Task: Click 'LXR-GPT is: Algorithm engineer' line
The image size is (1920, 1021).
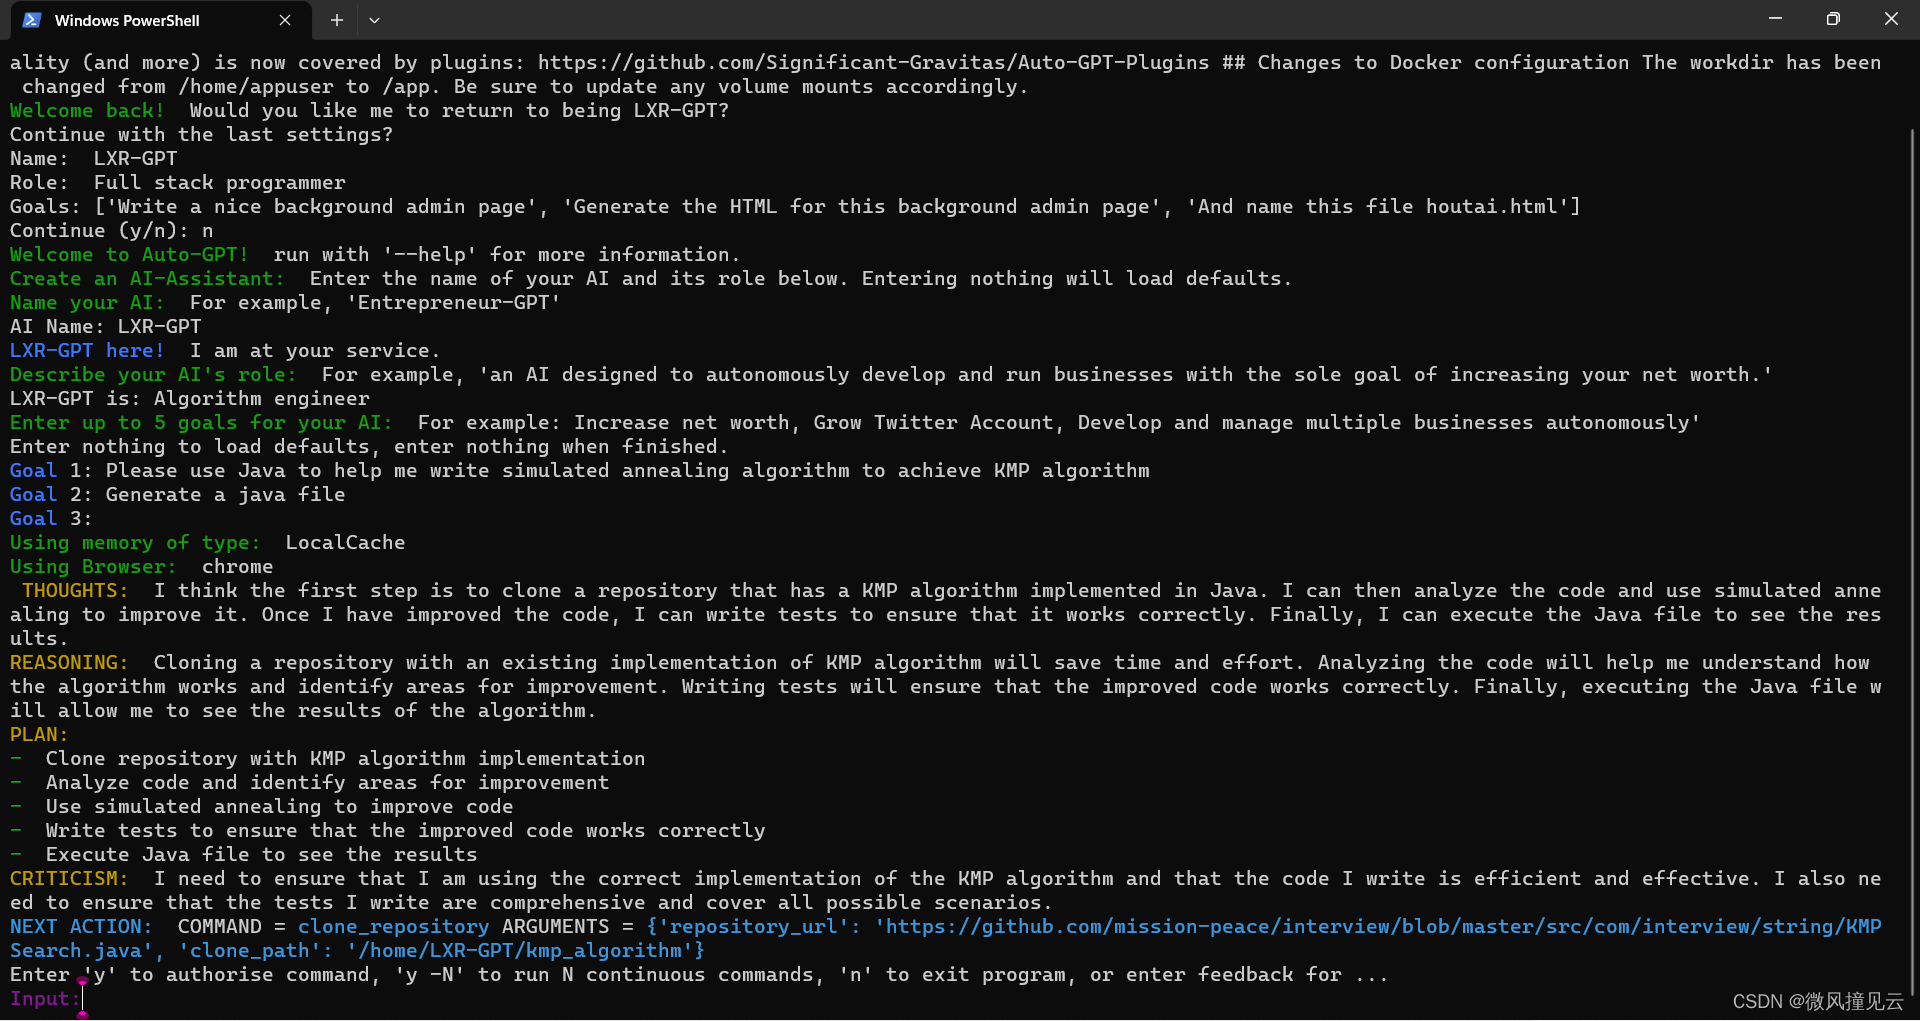Action: 189,398
